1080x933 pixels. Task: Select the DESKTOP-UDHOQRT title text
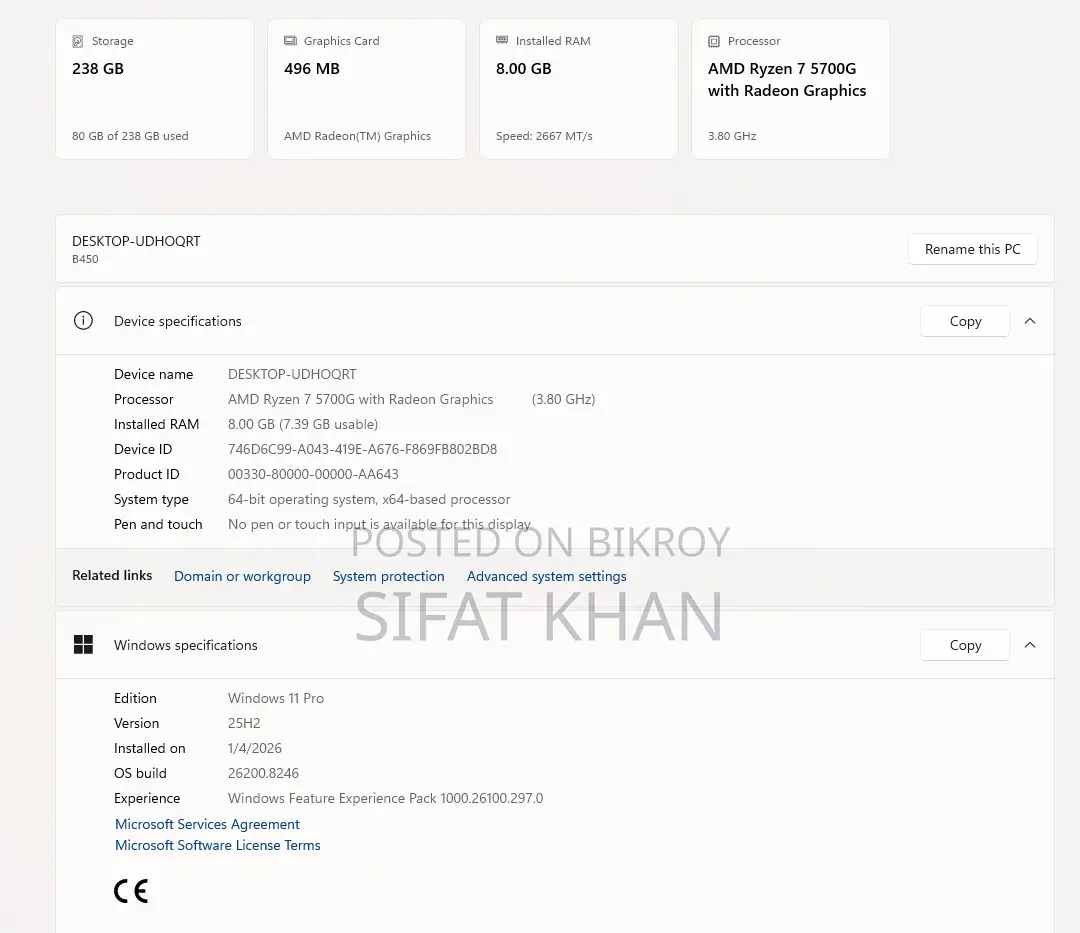coord(136,241)
